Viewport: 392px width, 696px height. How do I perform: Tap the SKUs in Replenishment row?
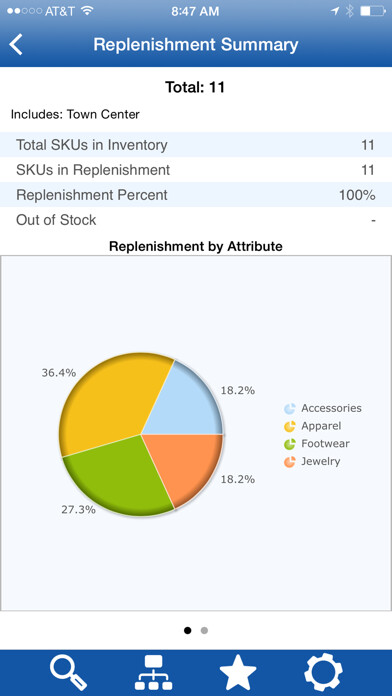(x=196, y=170)
